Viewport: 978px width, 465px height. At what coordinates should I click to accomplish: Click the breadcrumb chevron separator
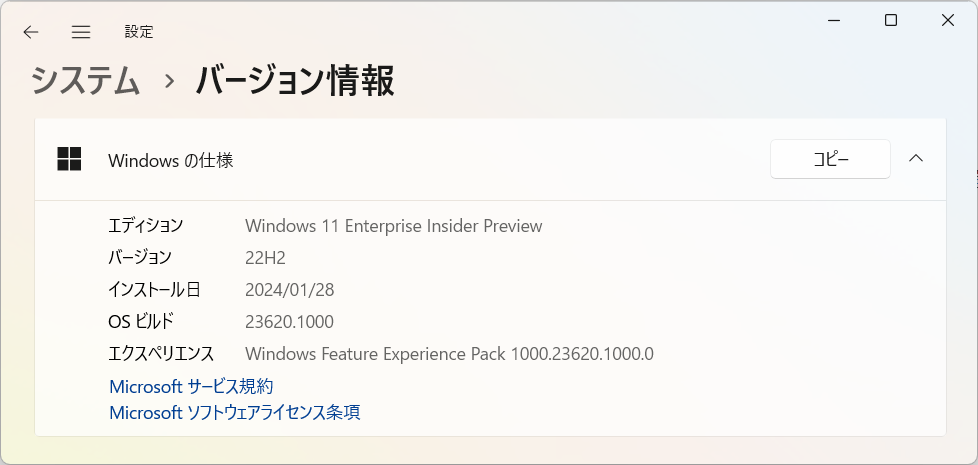pyautogui.click(x=168, y=81)
